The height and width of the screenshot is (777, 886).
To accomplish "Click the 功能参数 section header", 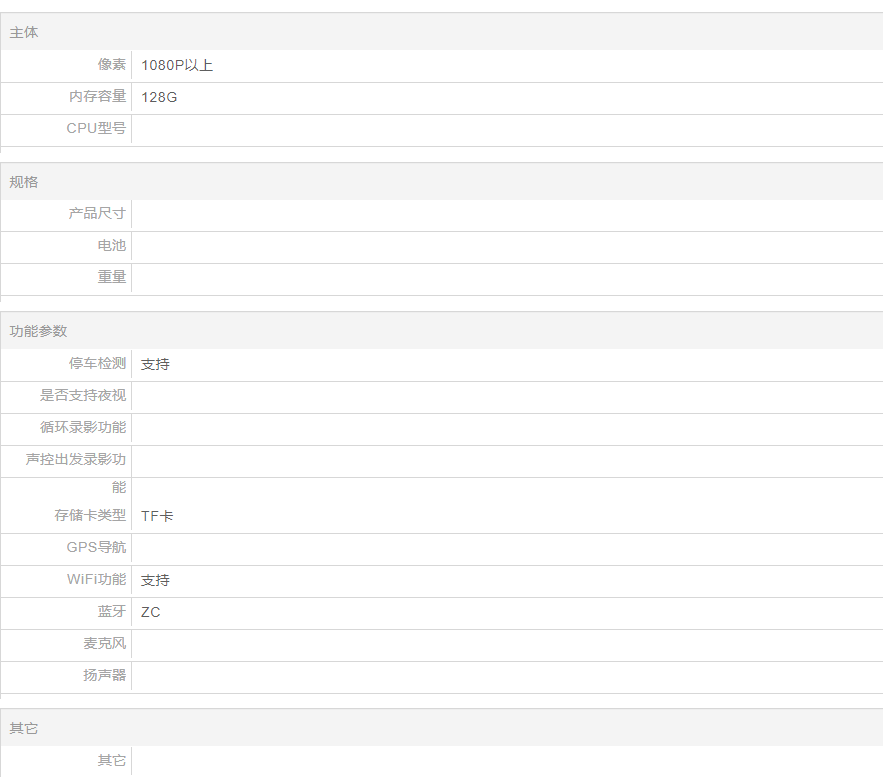I will pyautogui.click(x=441, y=331).
